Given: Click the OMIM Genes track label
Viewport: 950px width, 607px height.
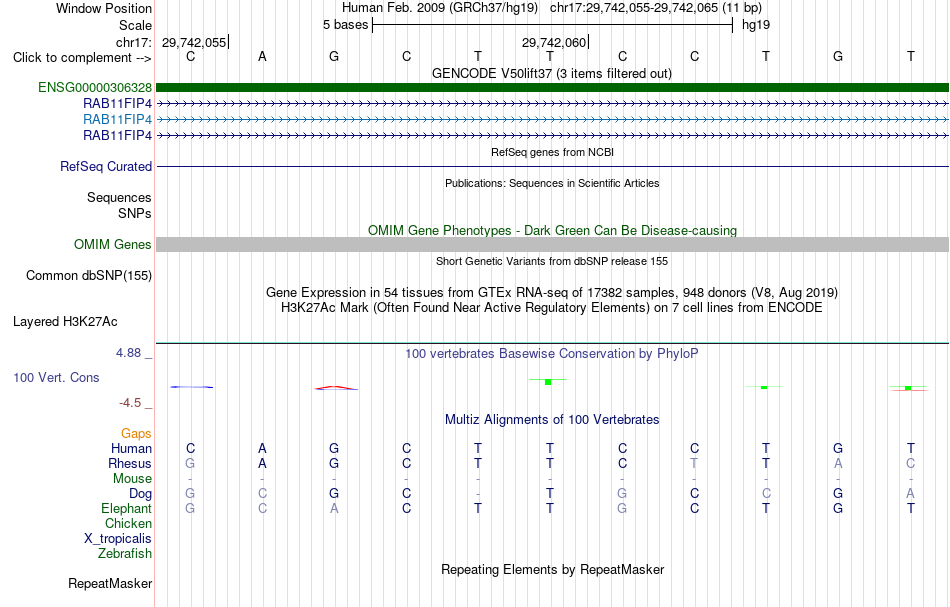Looking at the screenshot, I should pyautogui.click(x=113, y=244).
